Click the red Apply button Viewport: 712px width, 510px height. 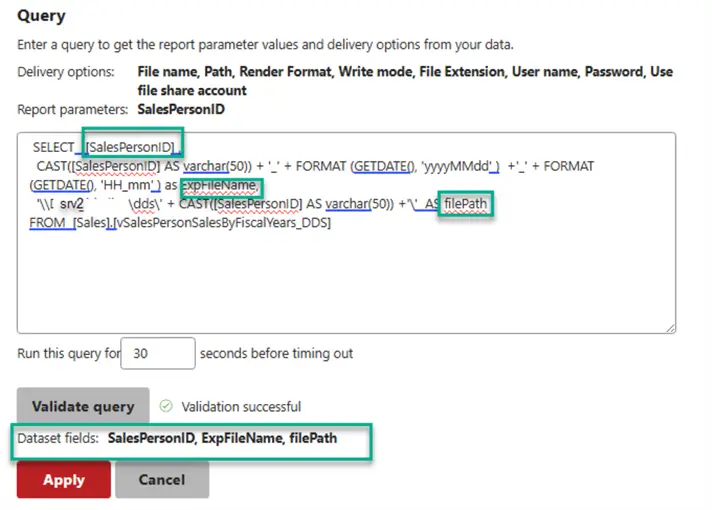[x=63, y=480]
